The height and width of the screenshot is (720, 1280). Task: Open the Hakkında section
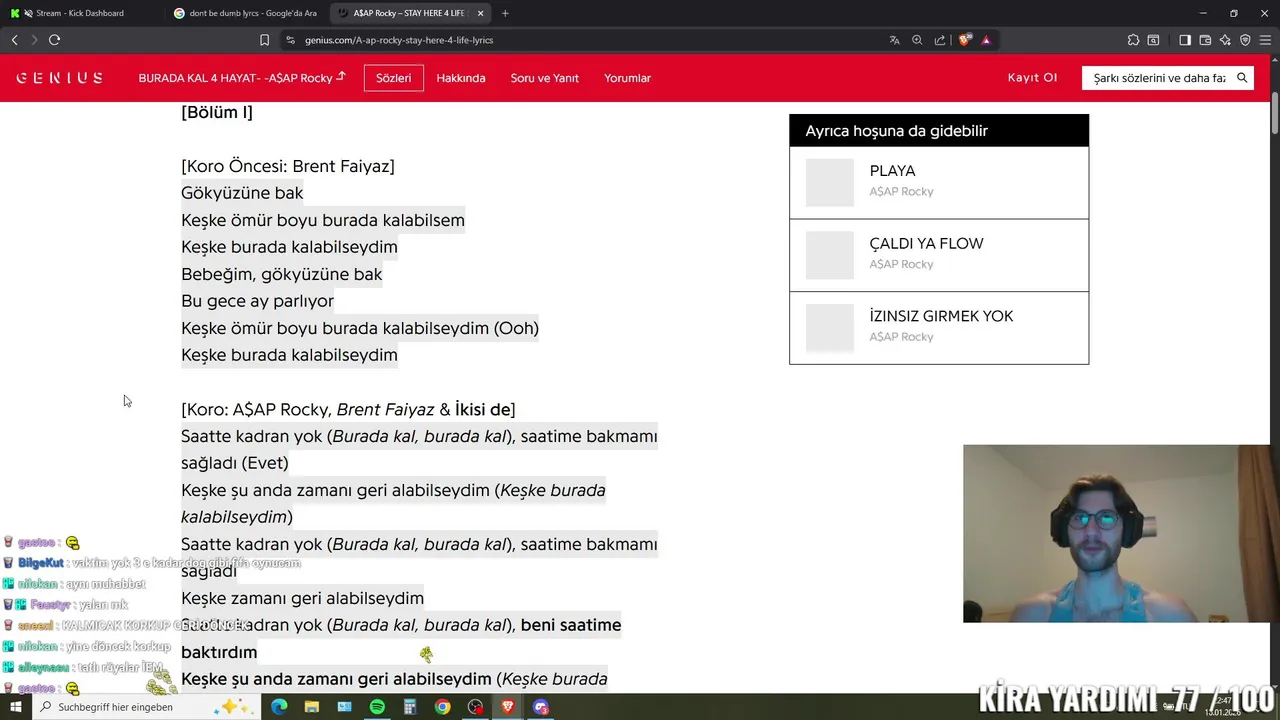click(461, 78)
